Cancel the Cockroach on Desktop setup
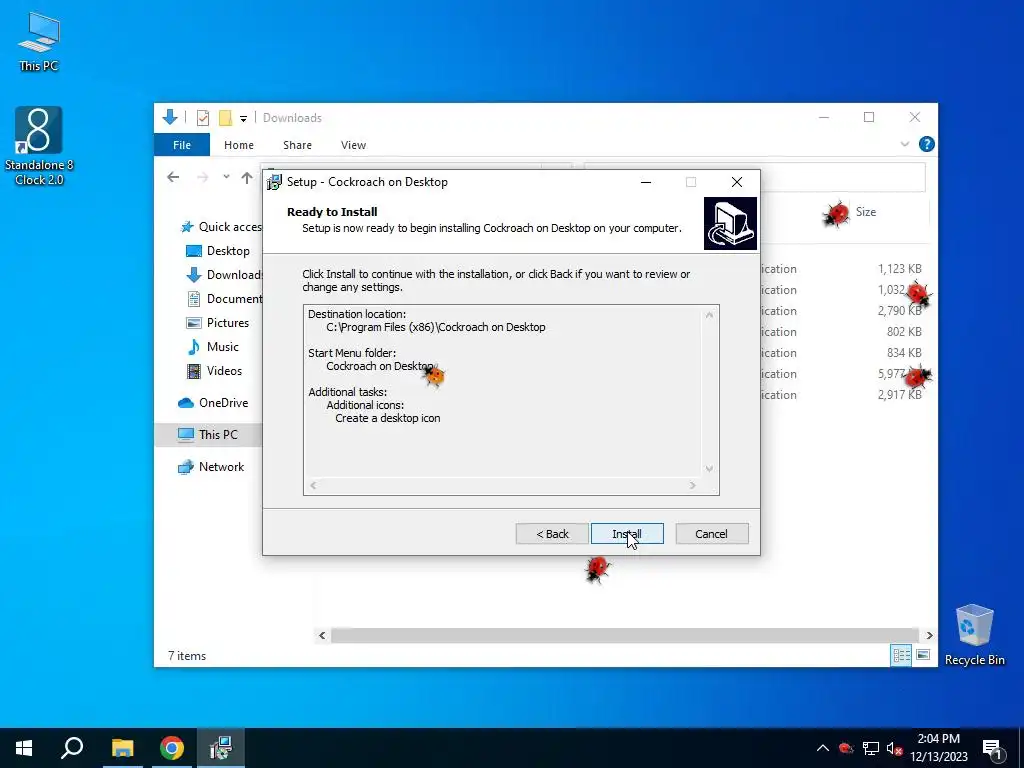The height and width of the screenshot is (768, 1024). [711, 534]
